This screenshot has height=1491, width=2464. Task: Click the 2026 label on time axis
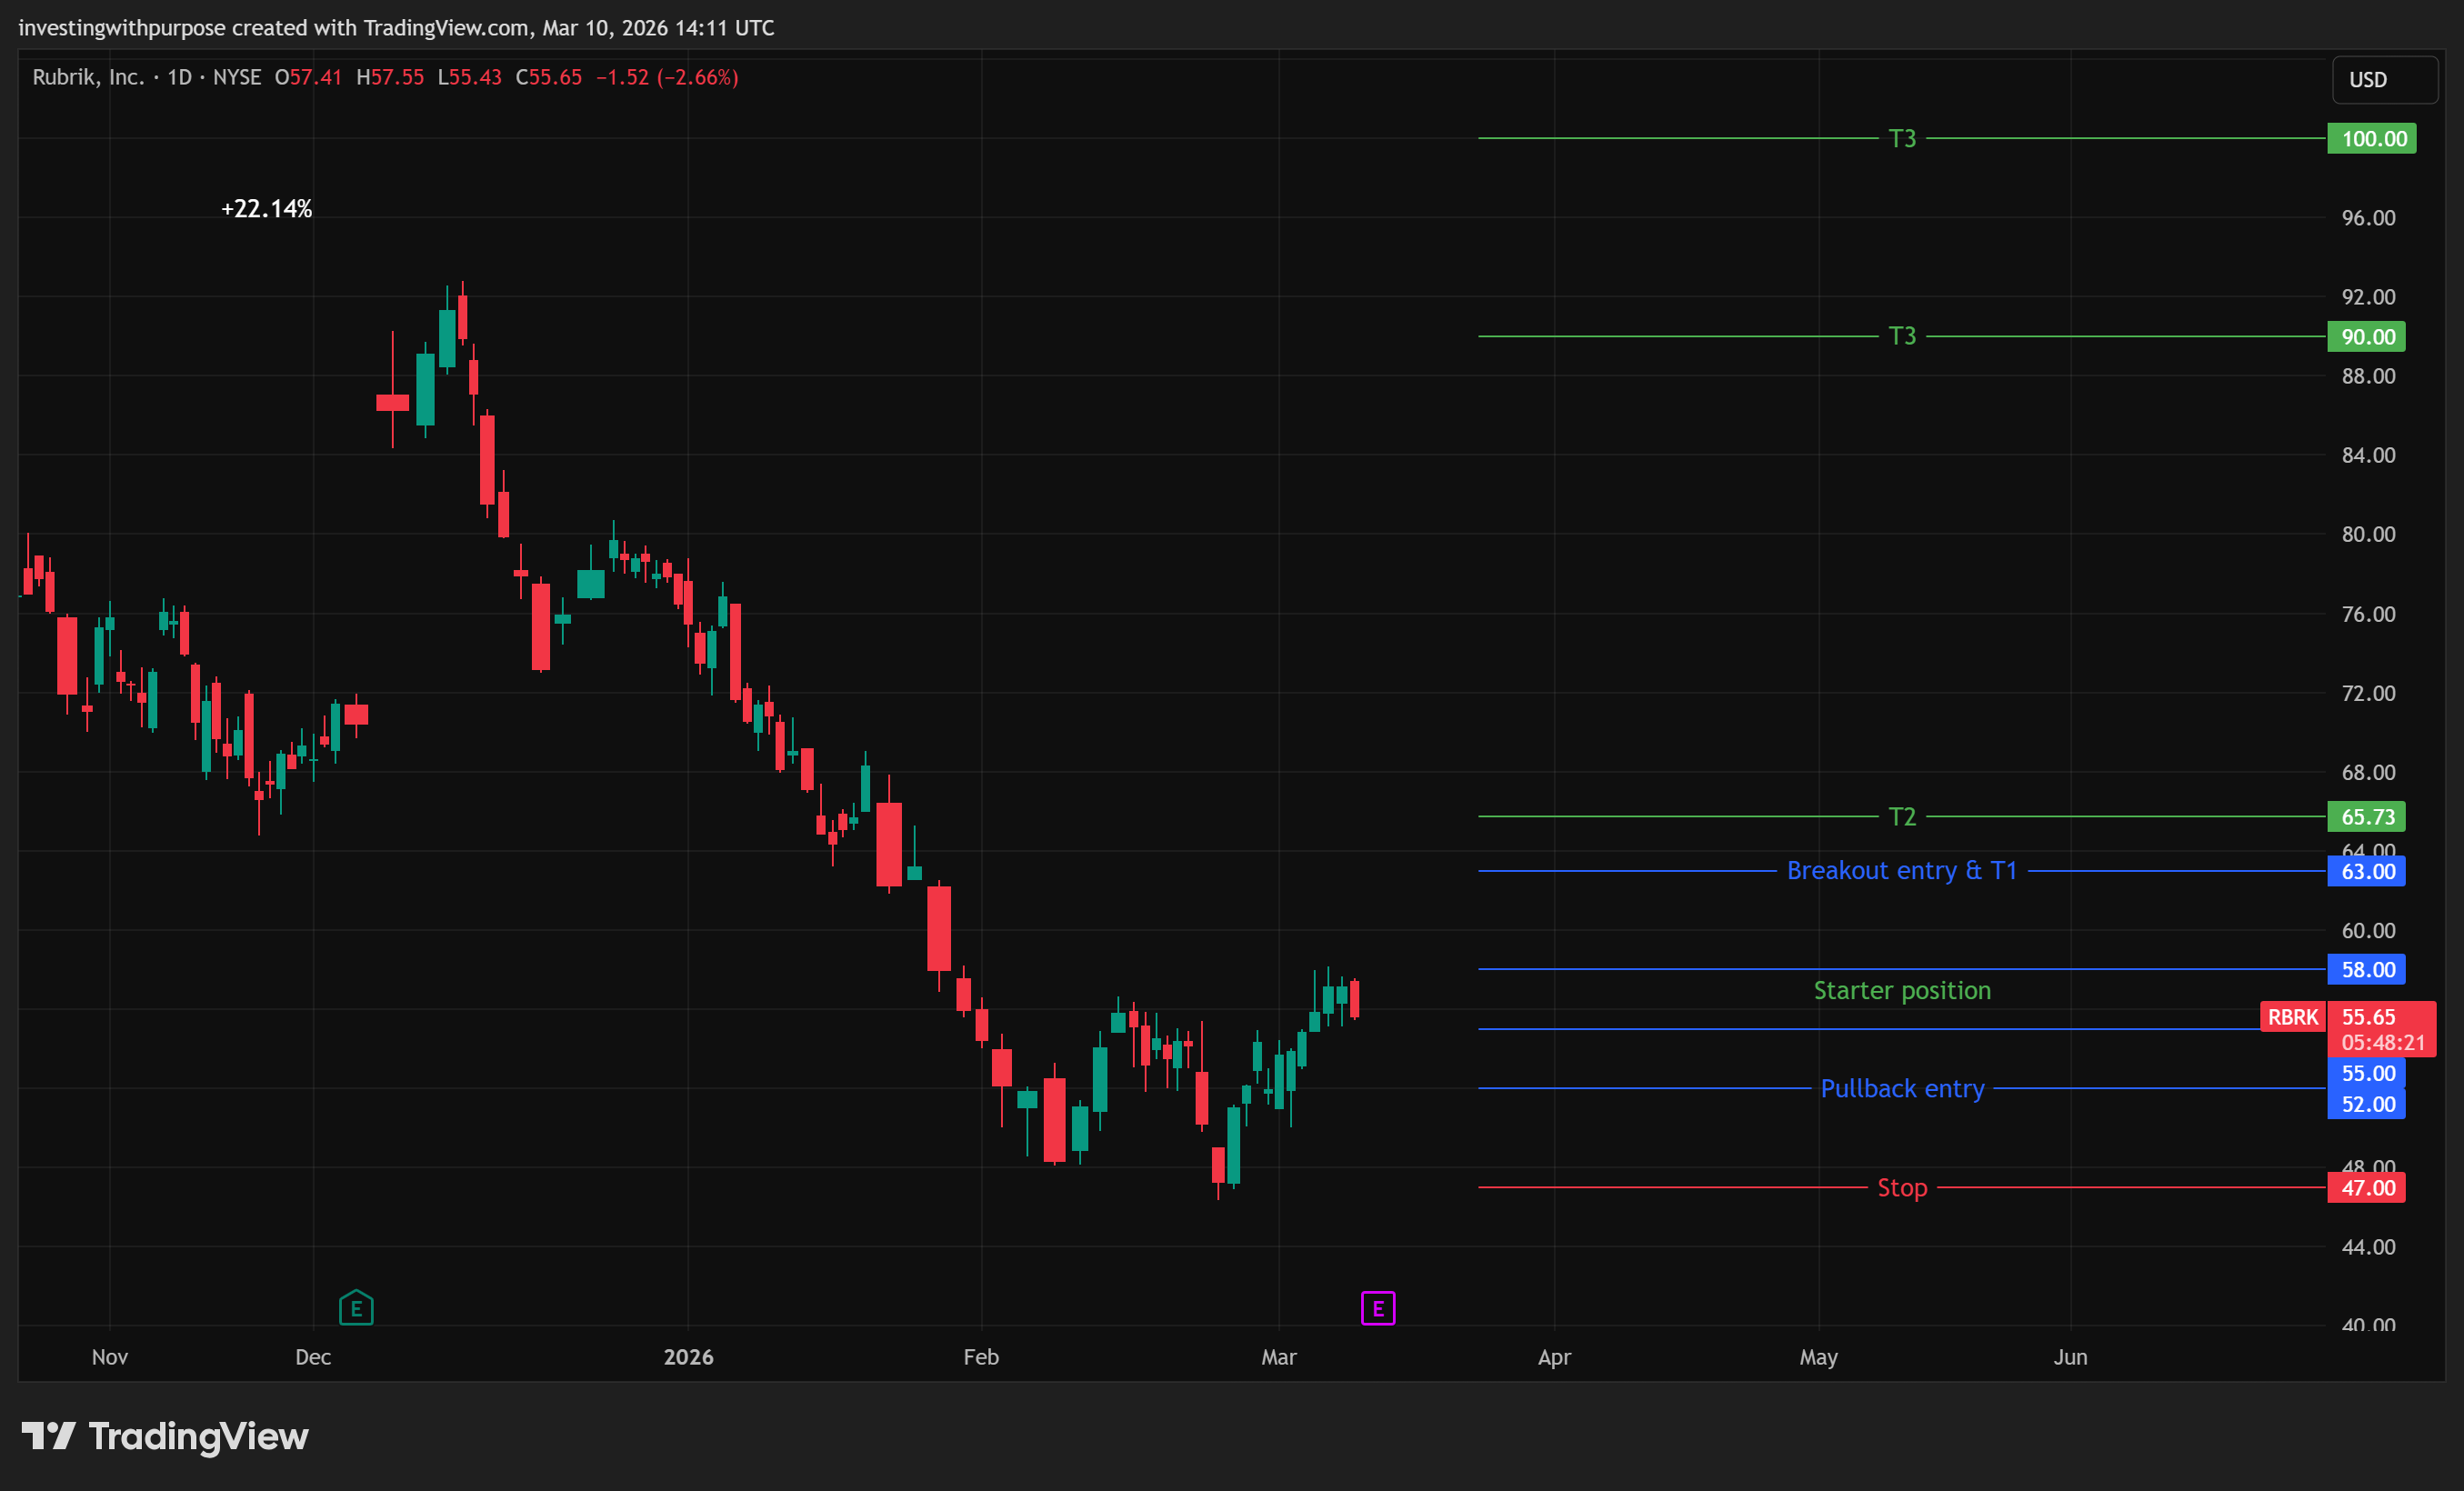point(688,1357)
